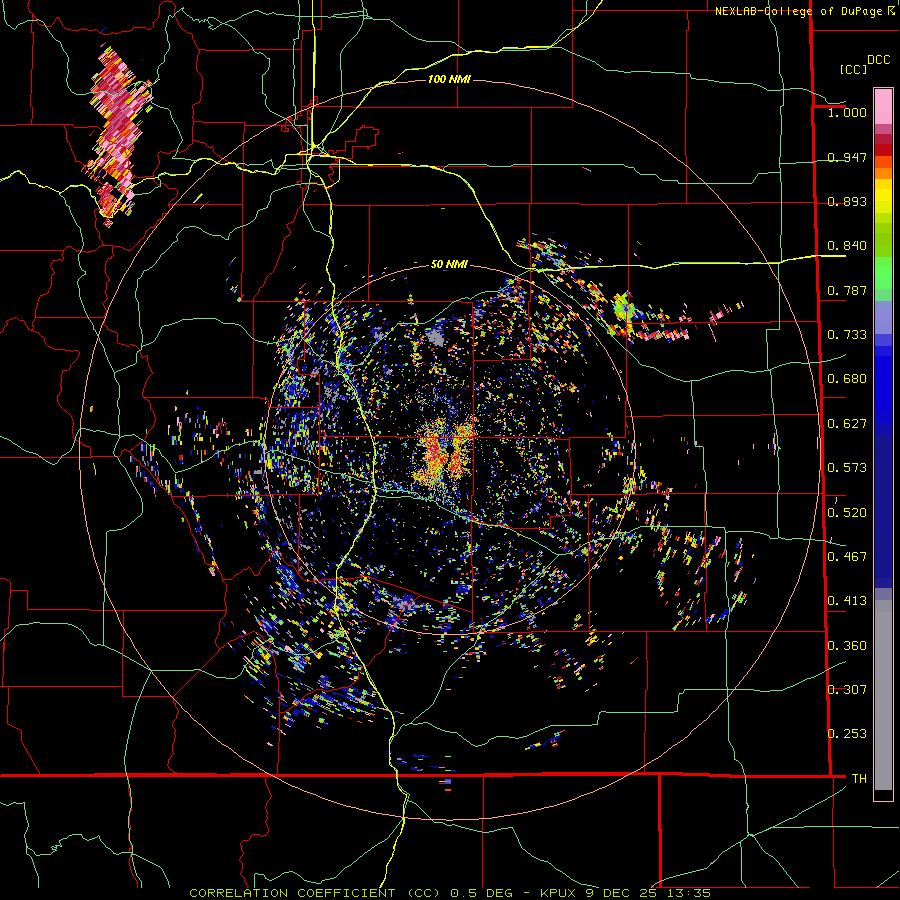The image size is (900, 900).
Task: Click the [CC] units label above color bar
Action: [x=854, y=69]
